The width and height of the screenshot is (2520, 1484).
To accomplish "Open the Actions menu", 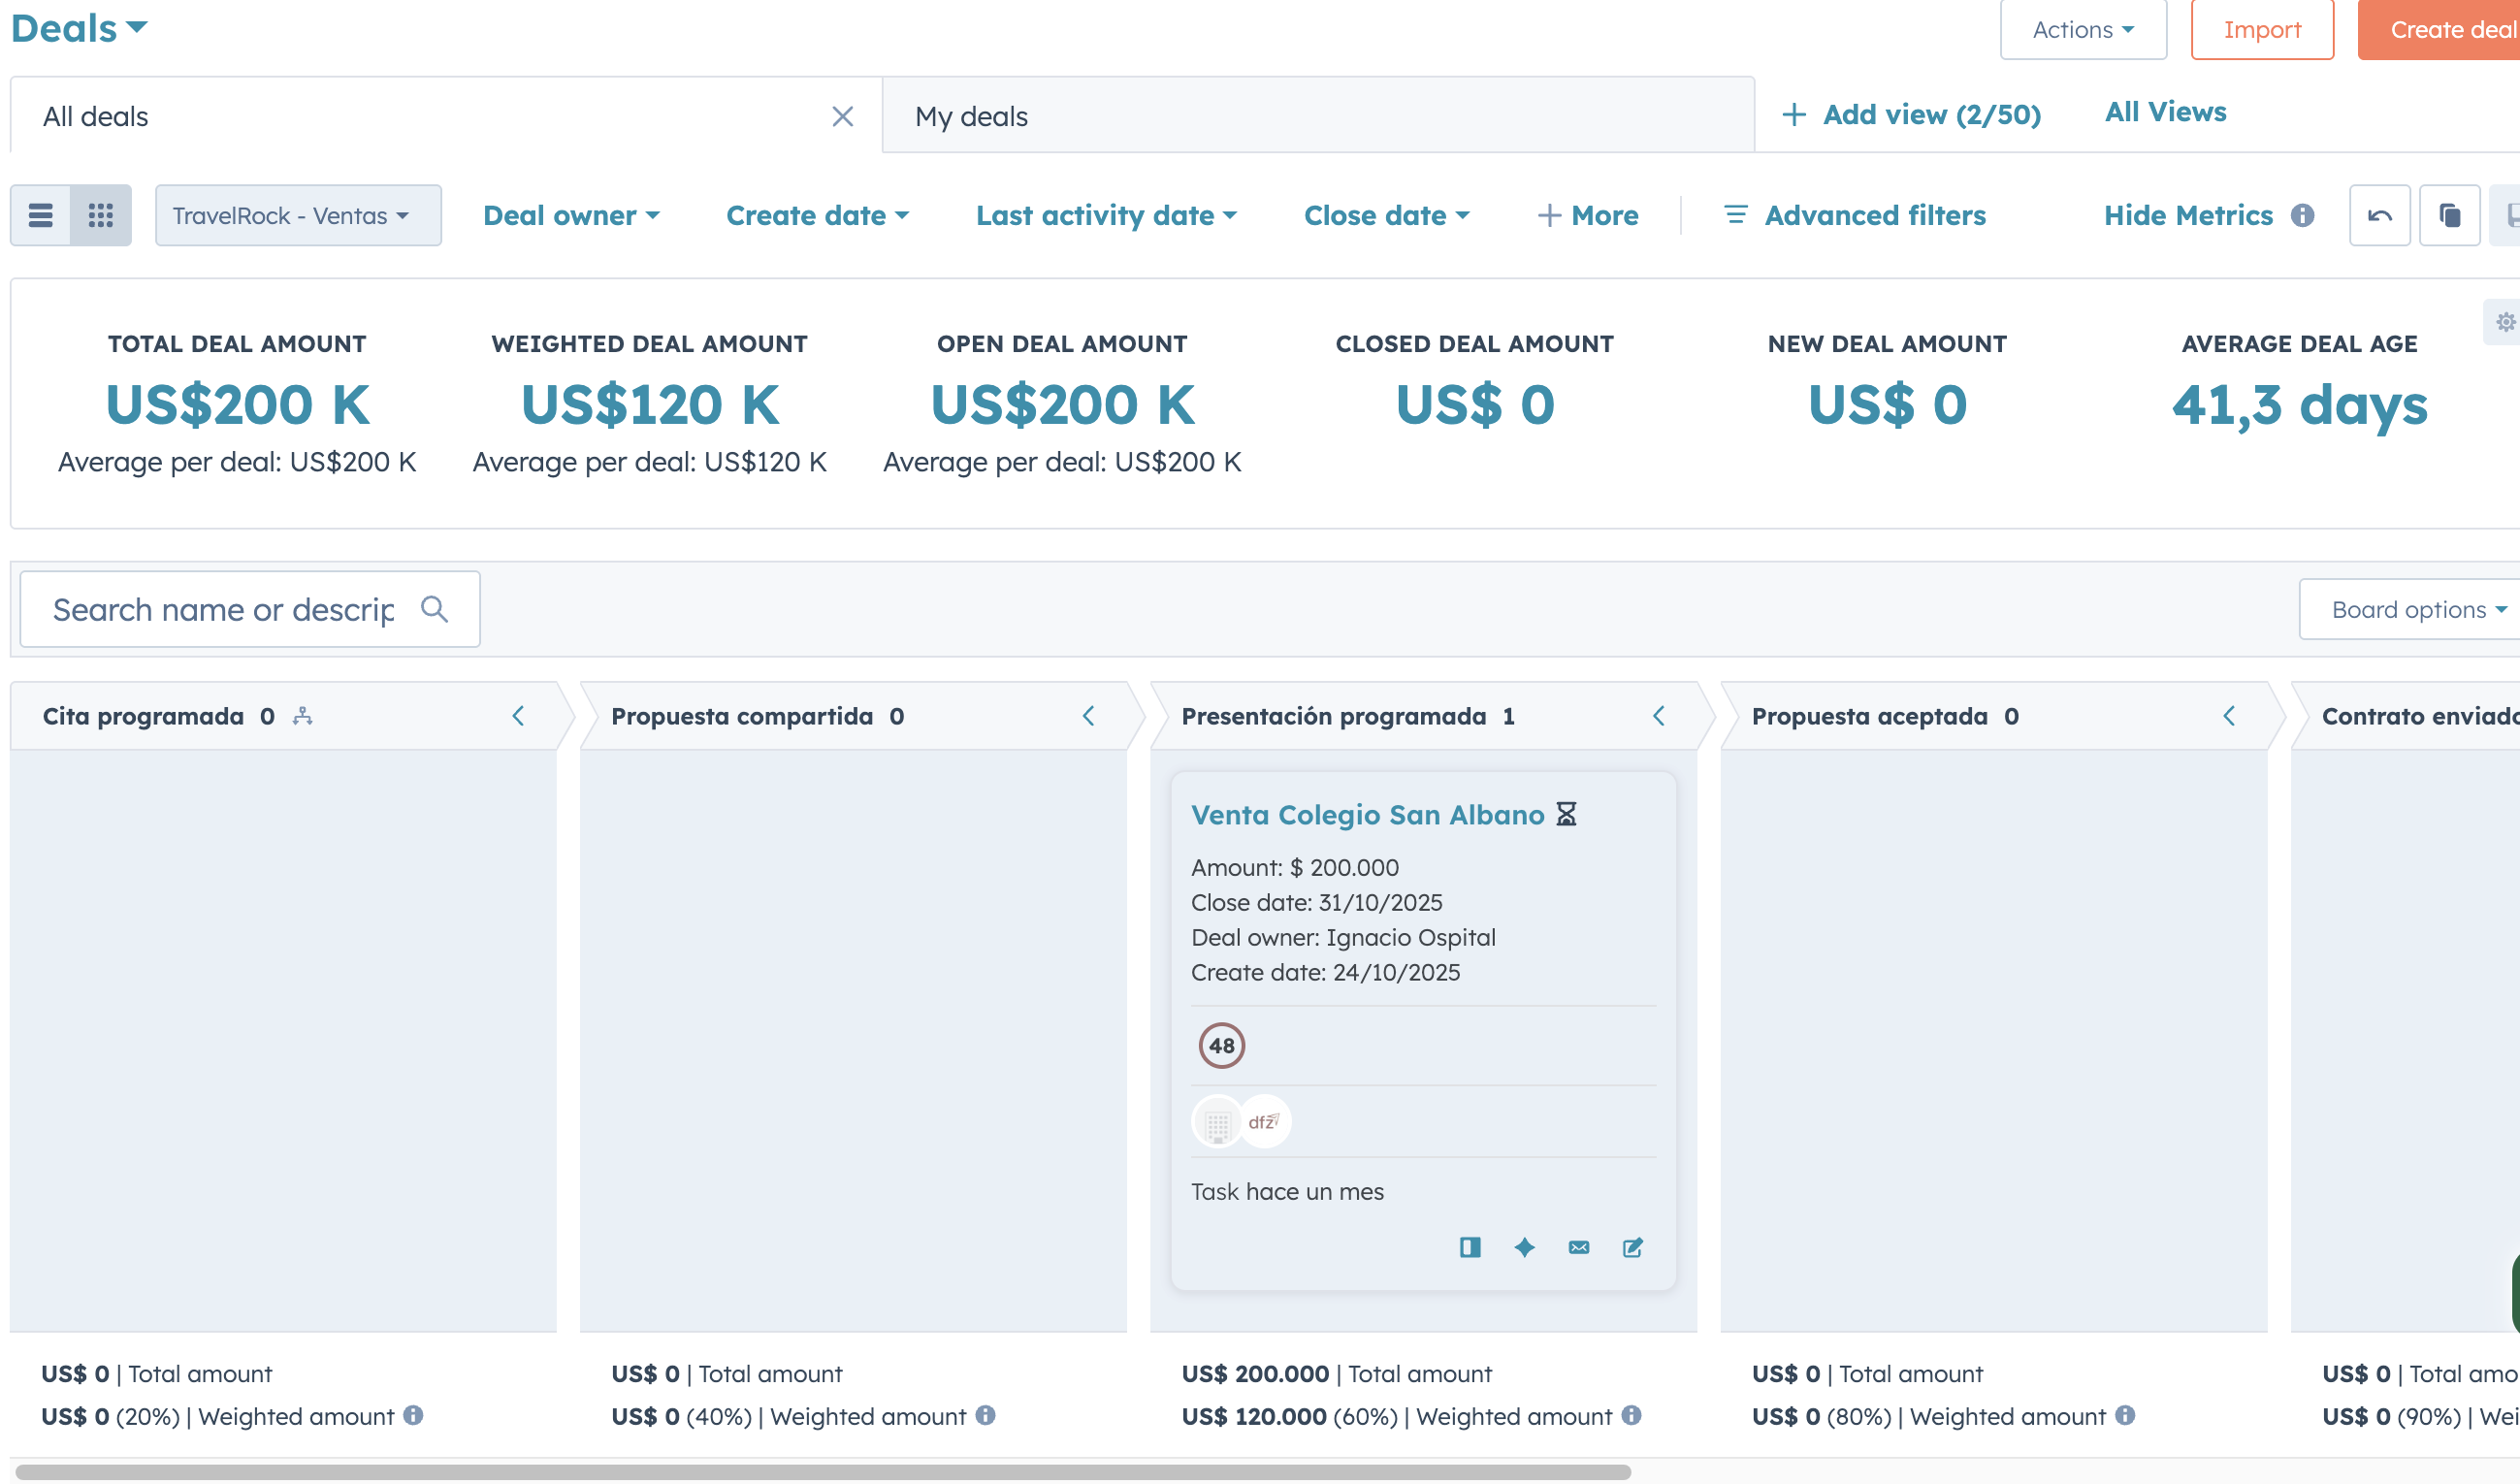I will pyautogui.click(x=2082, y=30).
